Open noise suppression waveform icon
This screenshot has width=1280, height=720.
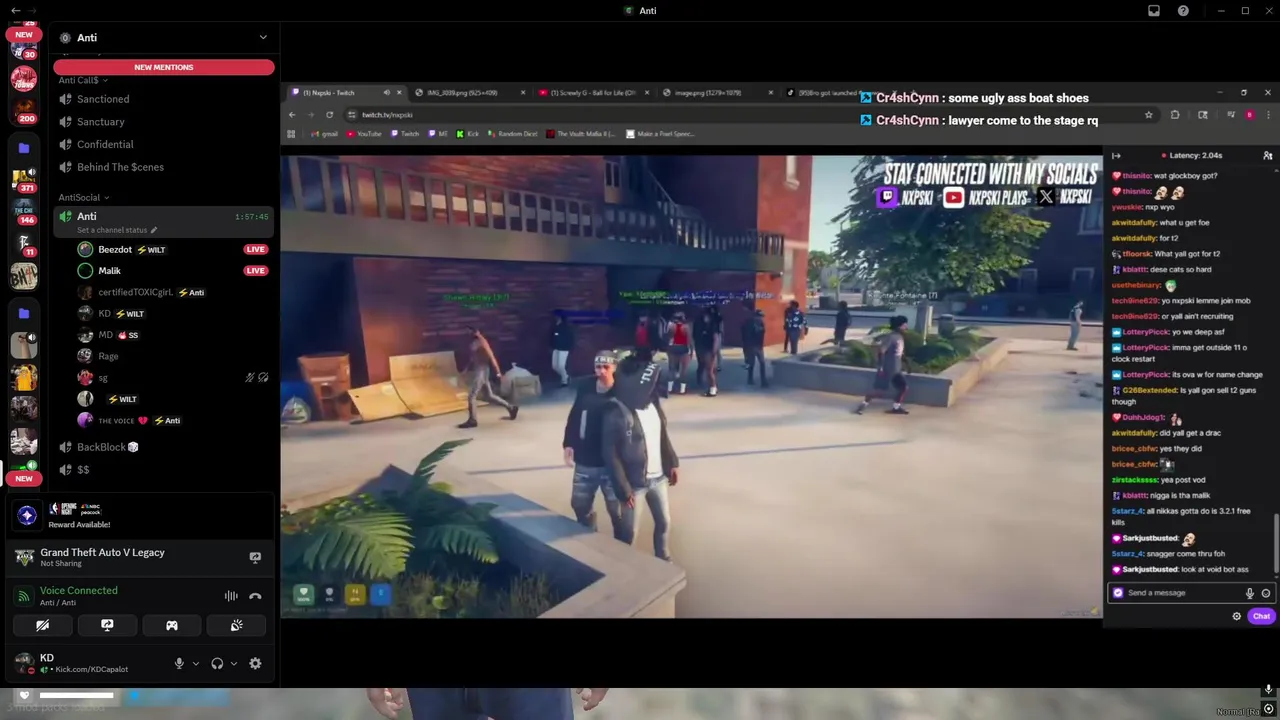[231, 596]
